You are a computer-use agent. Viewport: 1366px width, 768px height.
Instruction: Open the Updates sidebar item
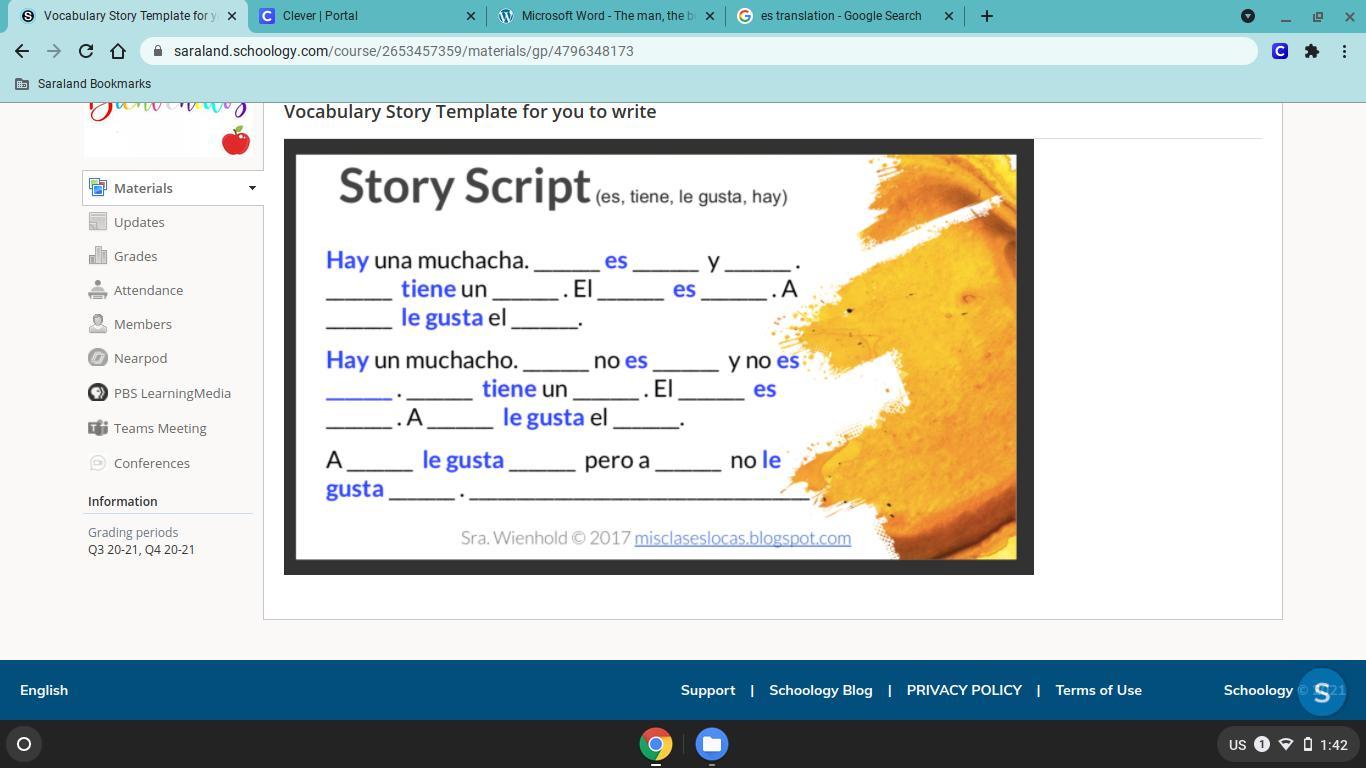click(138, 222)
